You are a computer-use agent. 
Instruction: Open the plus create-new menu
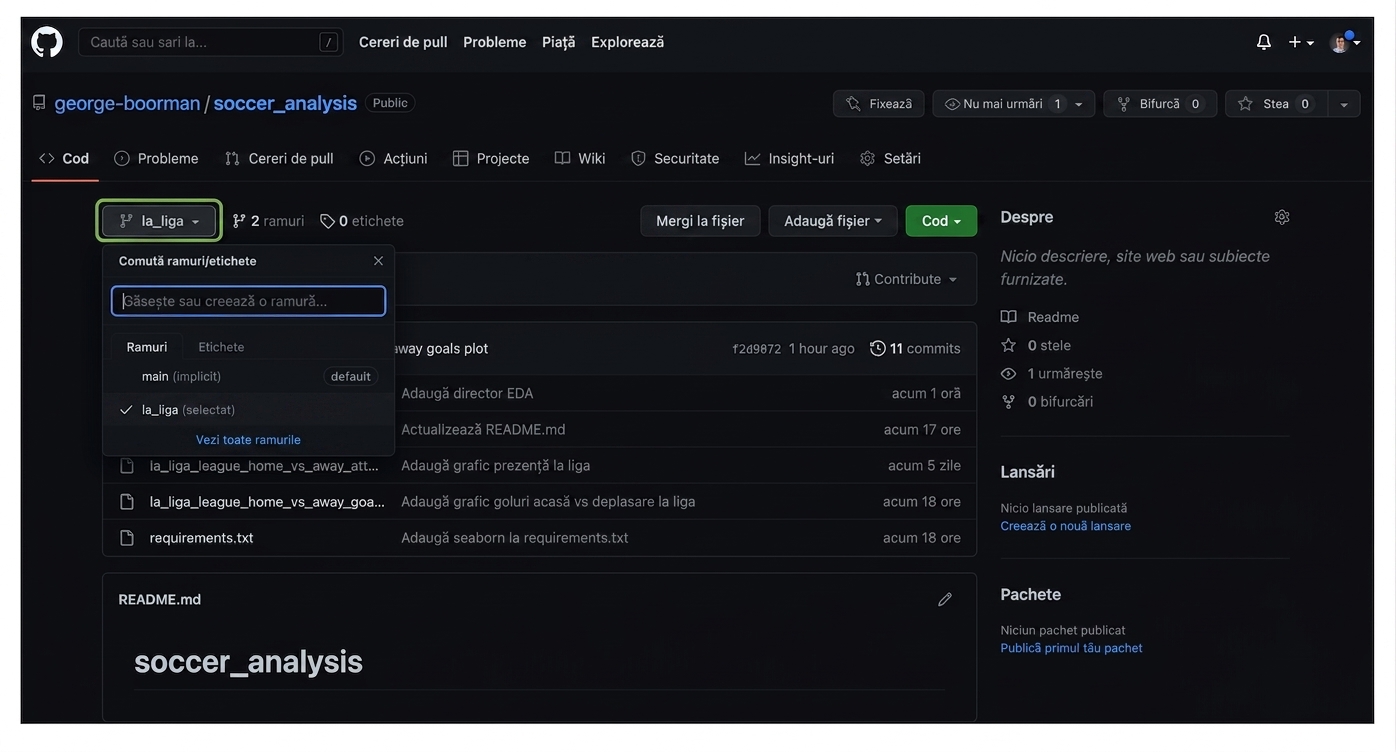(1301, 42)
